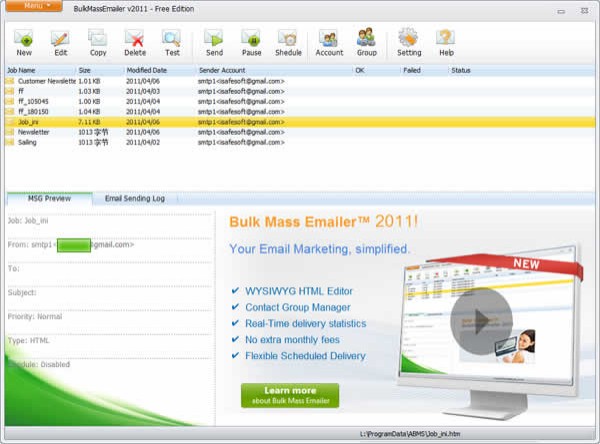Open the Shedule toolbar icon

(x=288, y=42)
